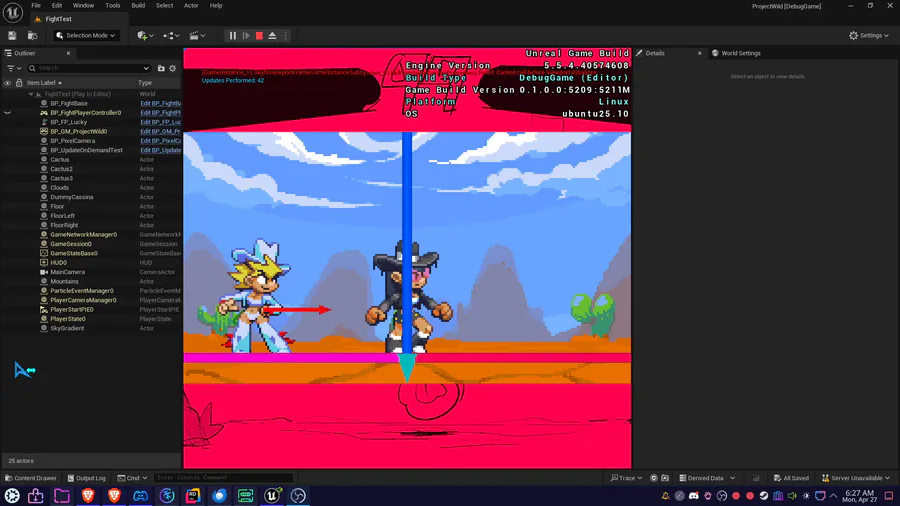Sort by the Item Label column
The width and height of the screenshot is (900, 506).
click(x=45, y=83)
